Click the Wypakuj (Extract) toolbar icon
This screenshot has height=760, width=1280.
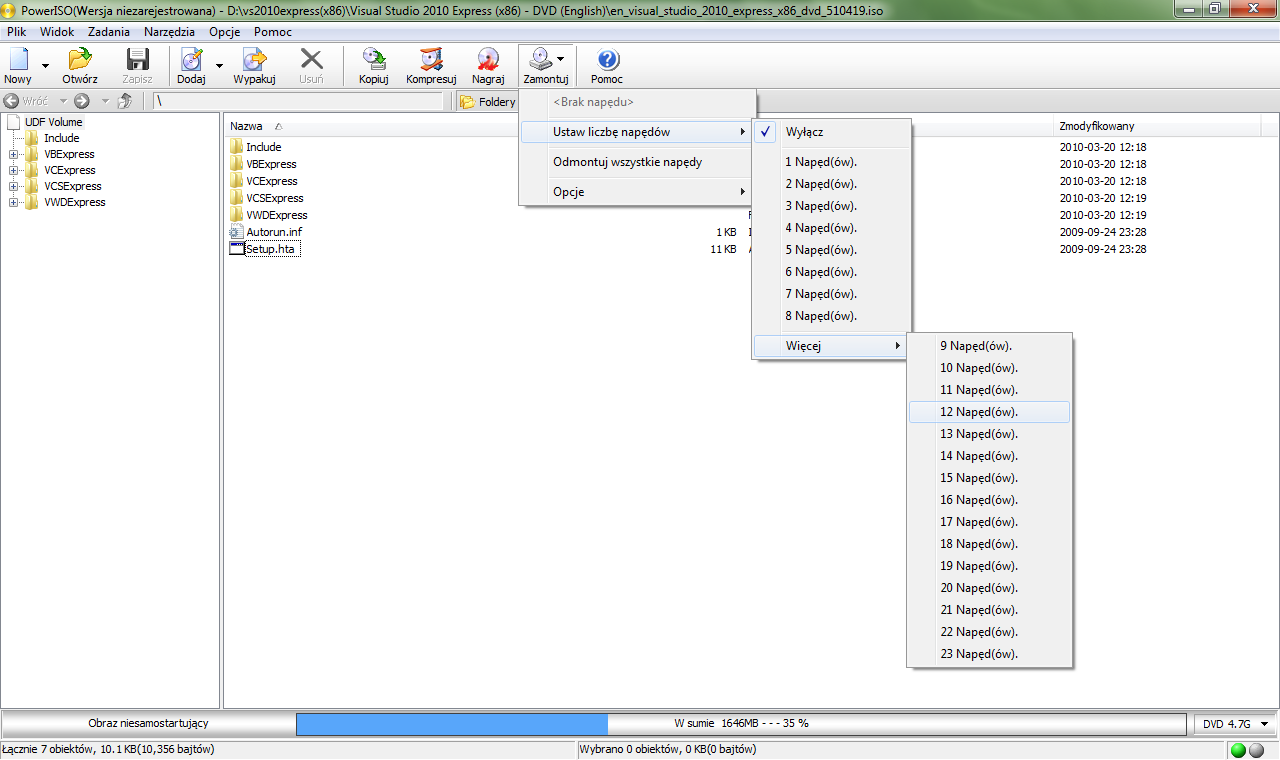[x=254, y=60]
